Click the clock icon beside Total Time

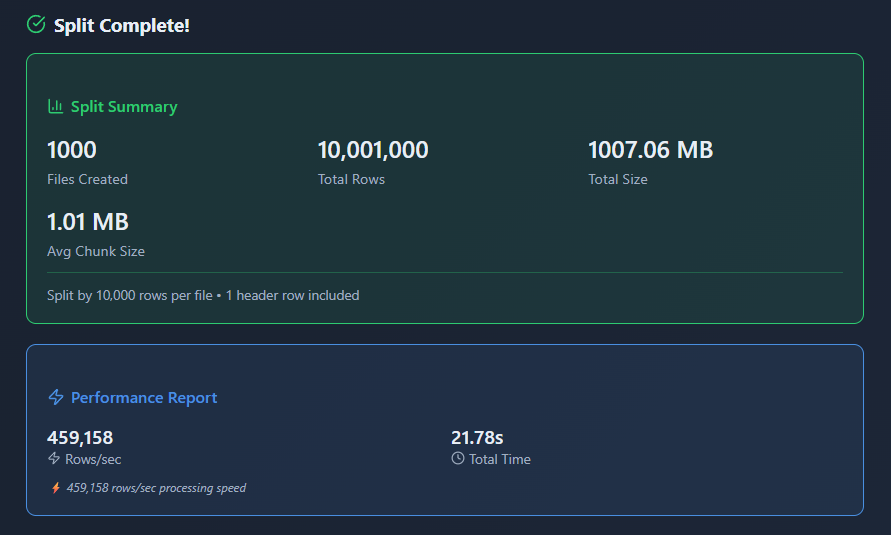click(458, 459)
